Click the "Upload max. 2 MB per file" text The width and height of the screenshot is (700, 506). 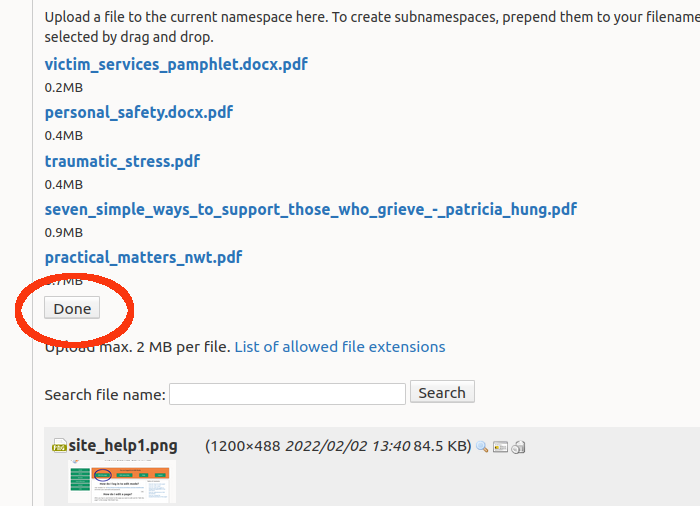click(138, 347)
